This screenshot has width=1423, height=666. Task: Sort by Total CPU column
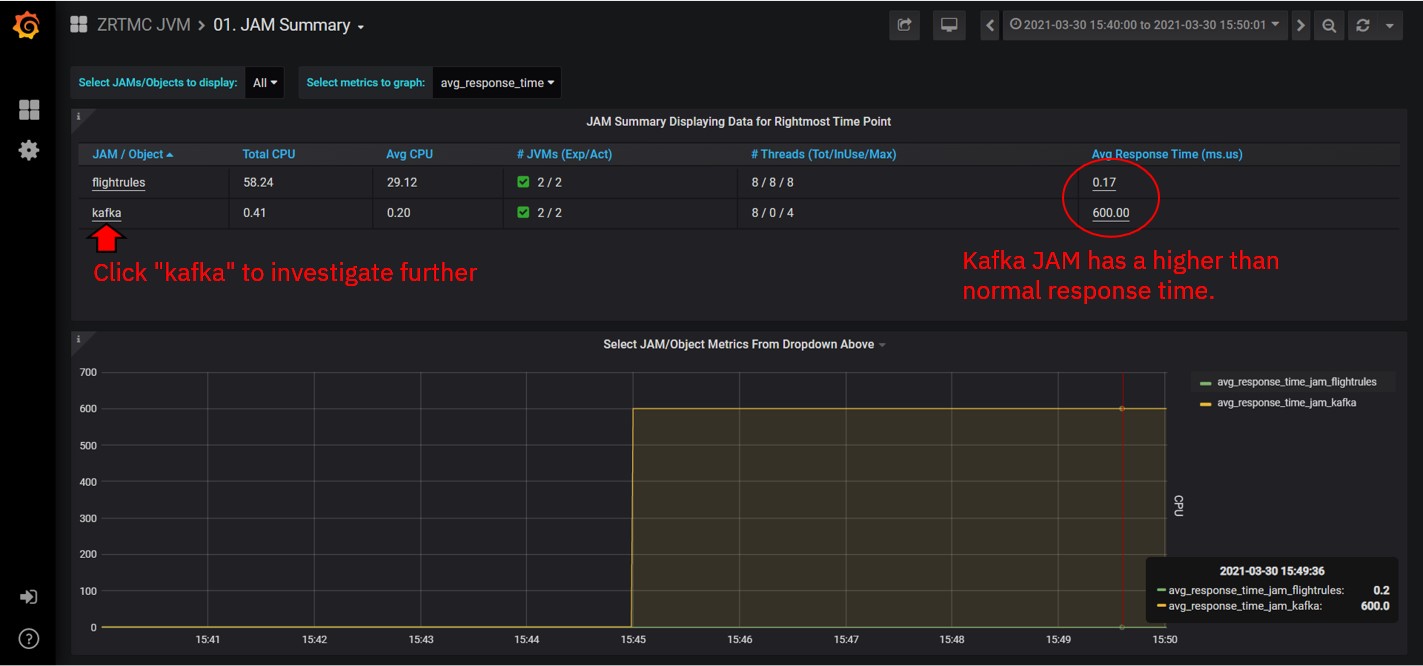[269, 155]
